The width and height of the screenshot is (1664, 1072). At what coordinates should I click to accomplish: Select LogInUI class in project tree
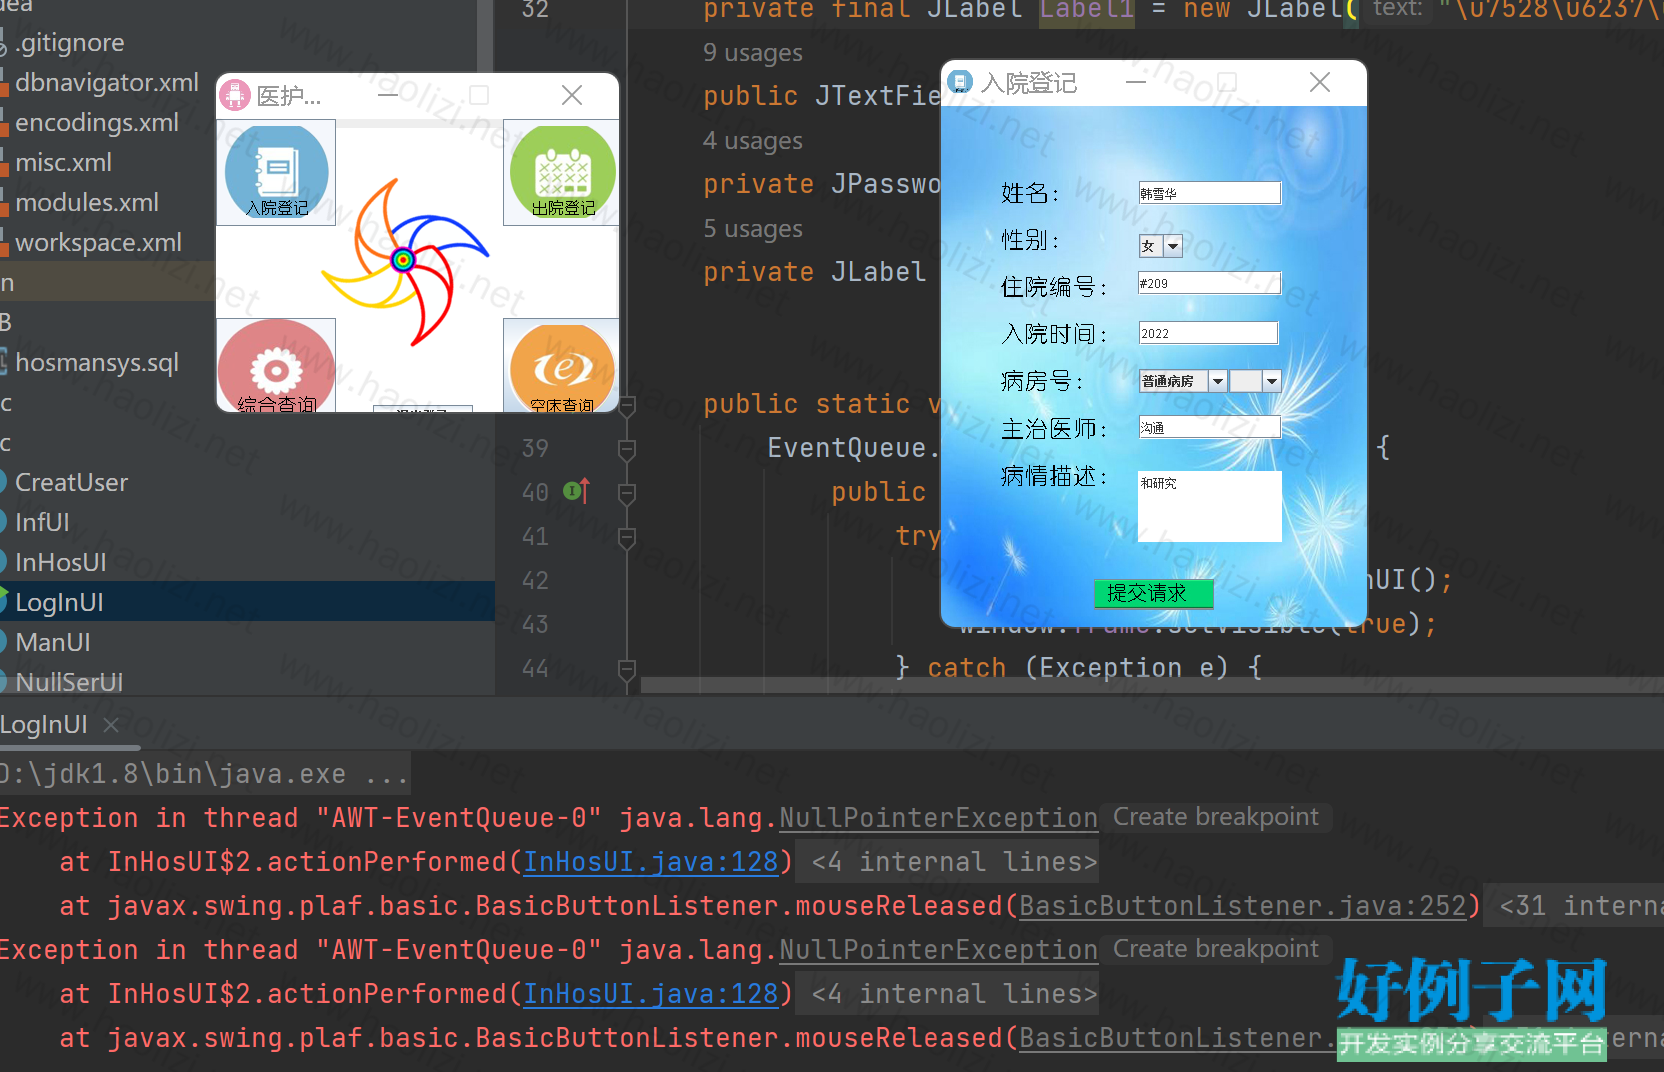tap(60, 602)
